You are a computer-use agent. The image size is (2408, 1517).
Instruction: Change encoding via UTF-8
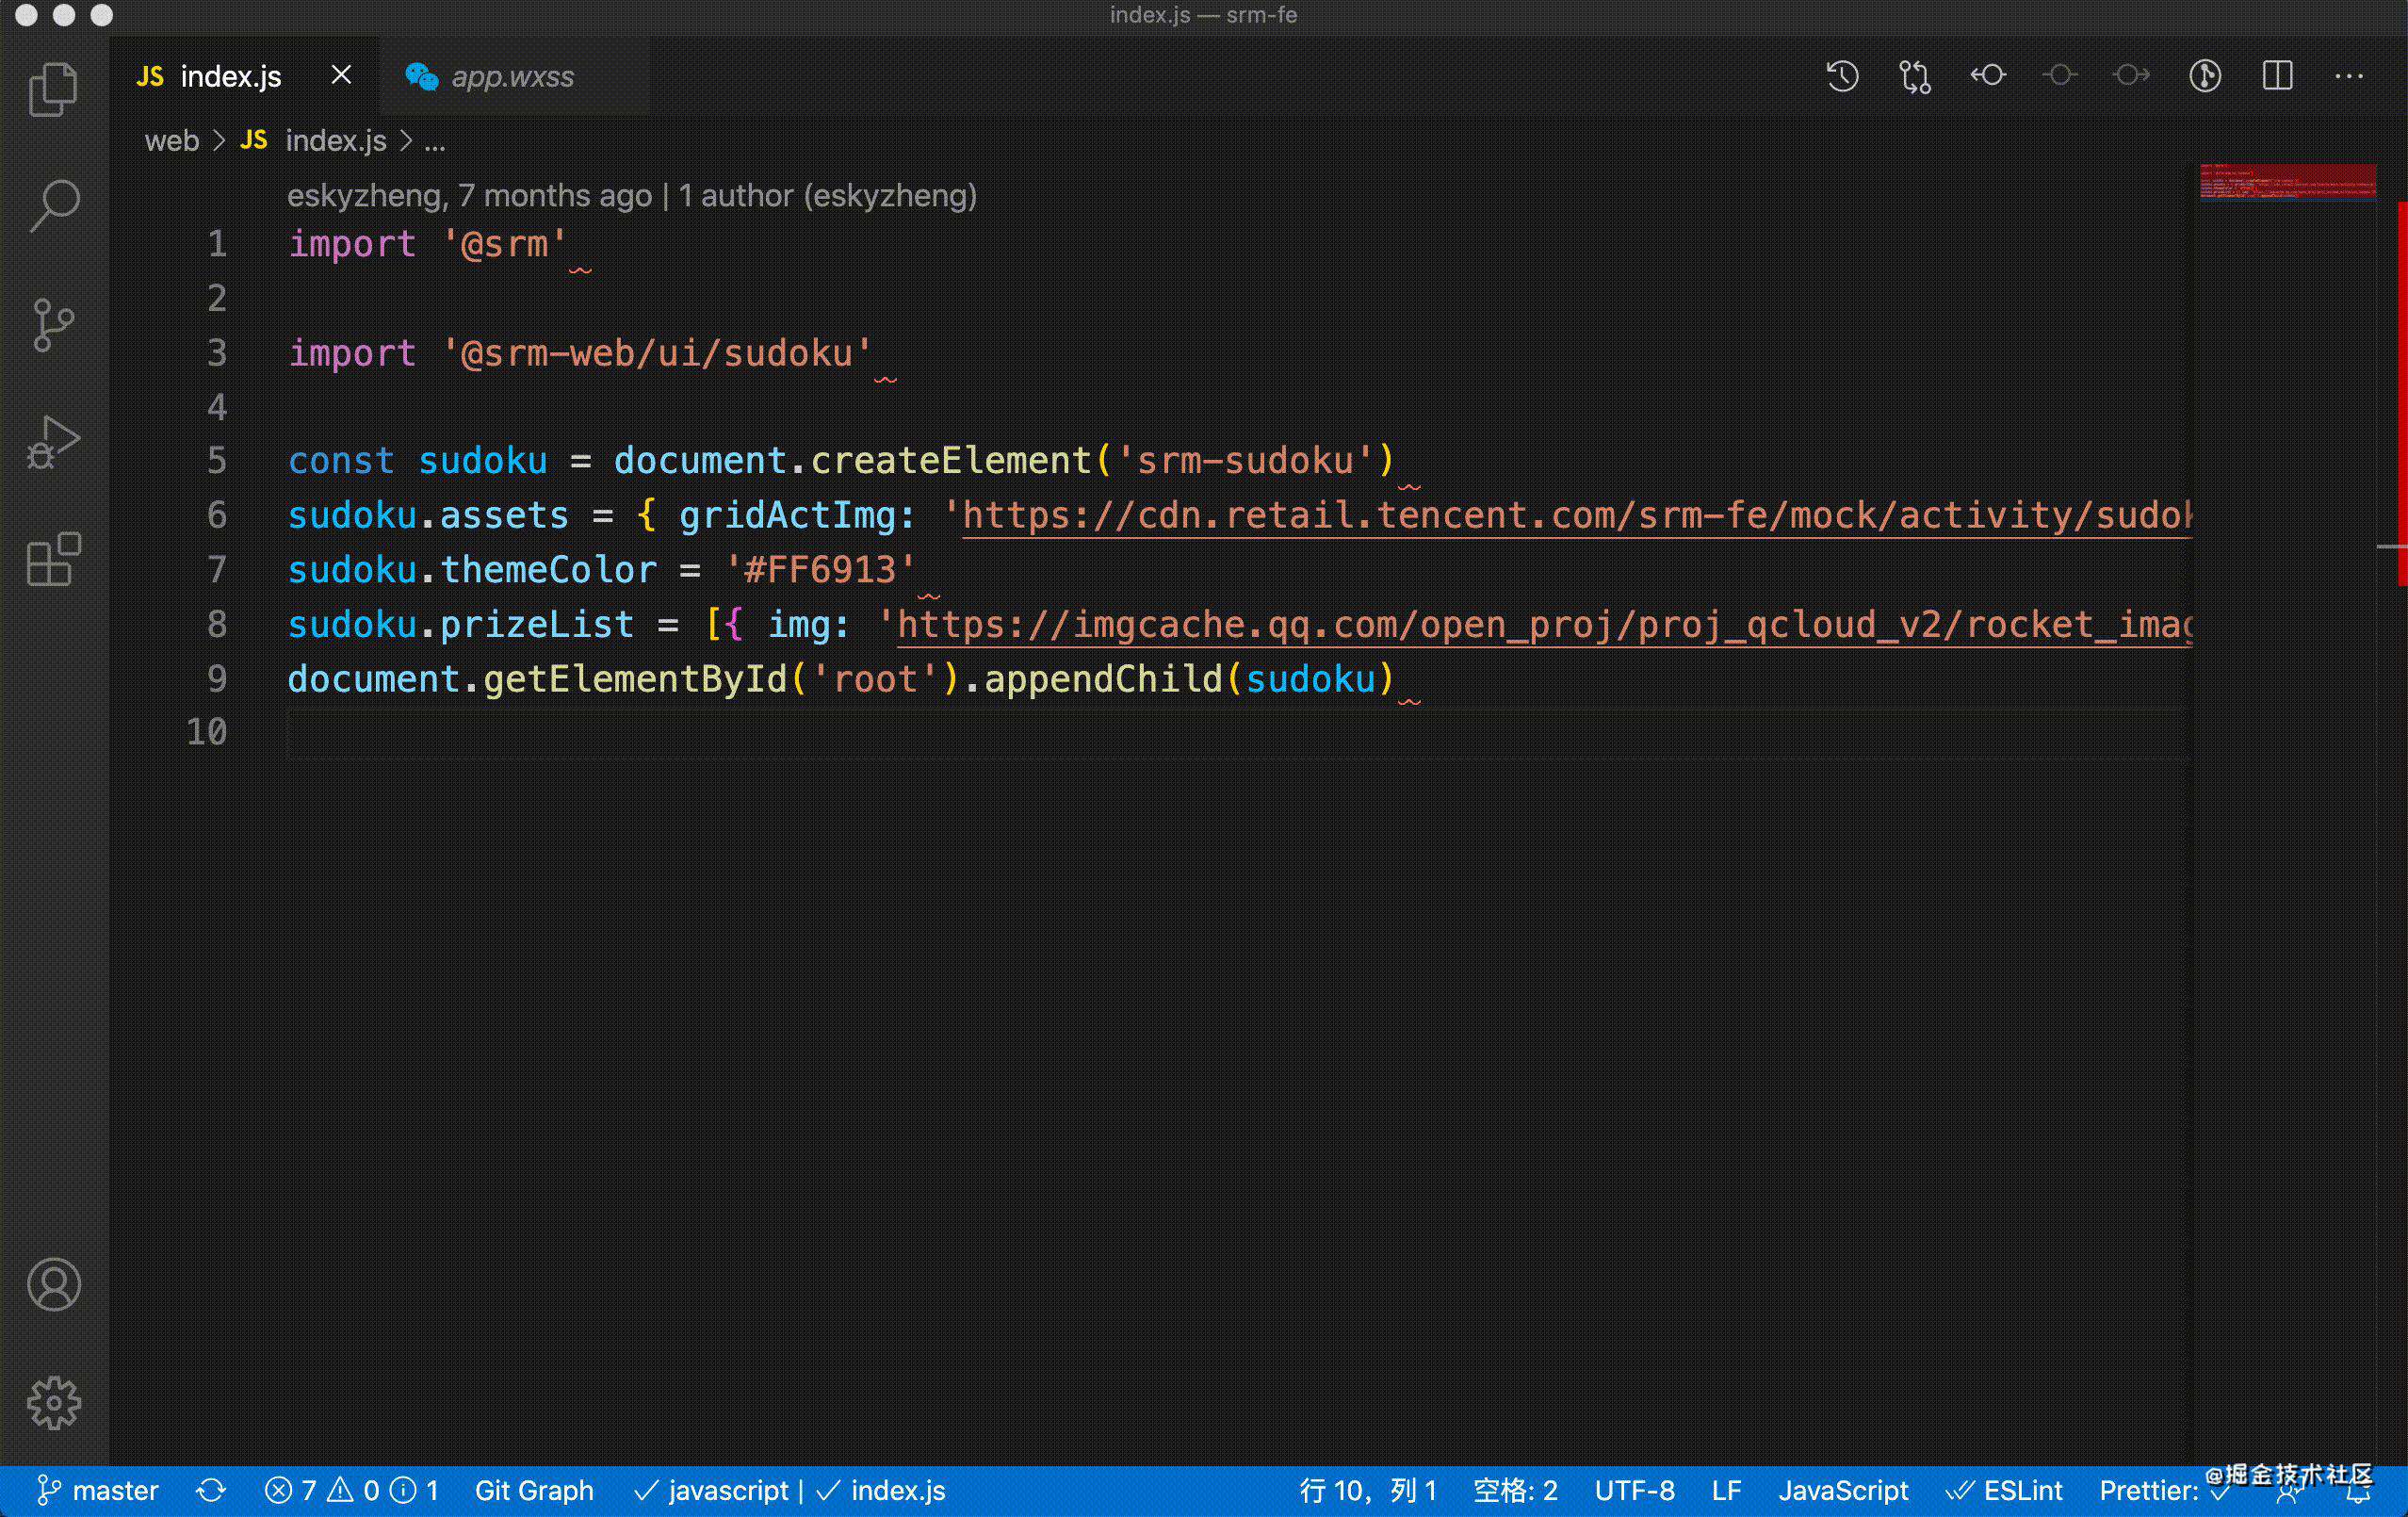coord(1634,1491)
